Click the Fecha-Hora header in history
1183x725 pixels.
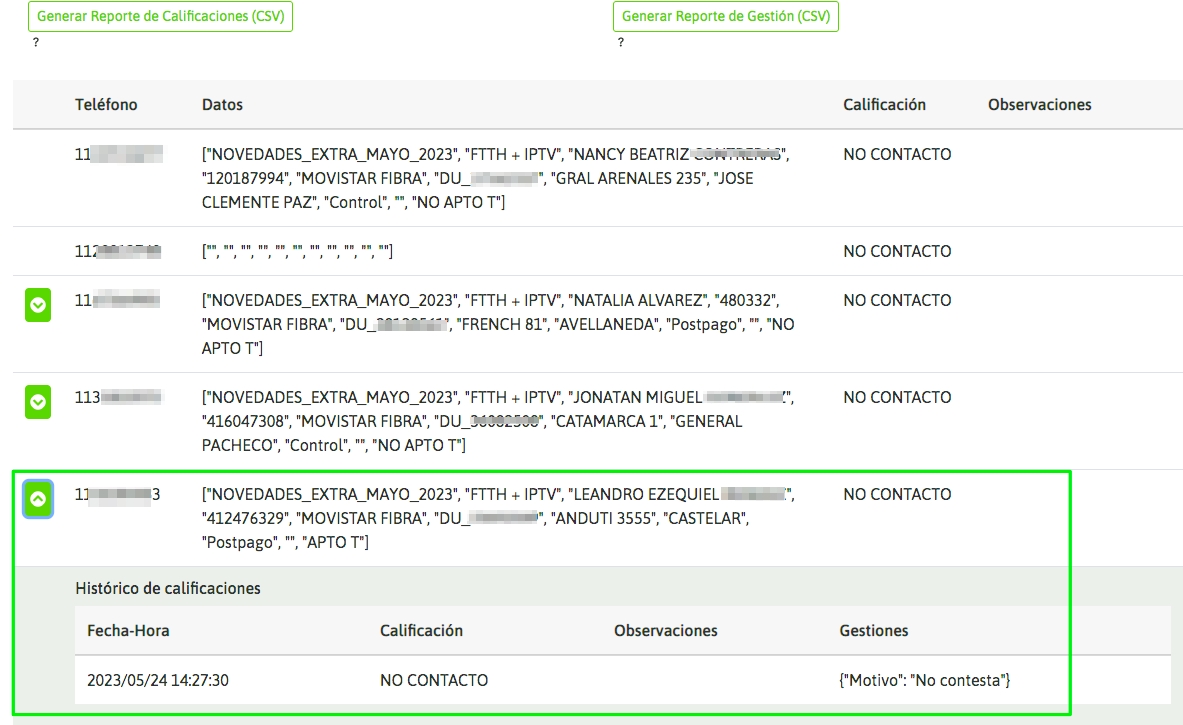[x=128, y=631]
